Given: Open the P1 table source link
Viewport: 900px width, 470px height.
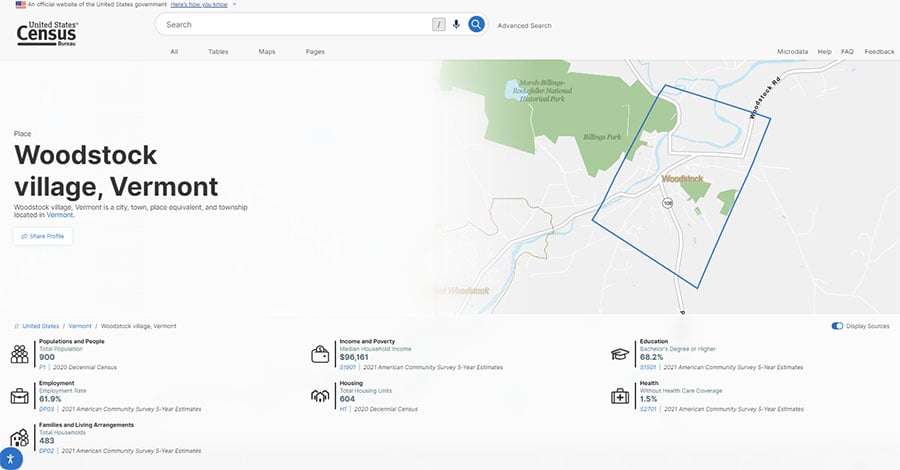Looking at the screenshot, I should coord(42,367).
